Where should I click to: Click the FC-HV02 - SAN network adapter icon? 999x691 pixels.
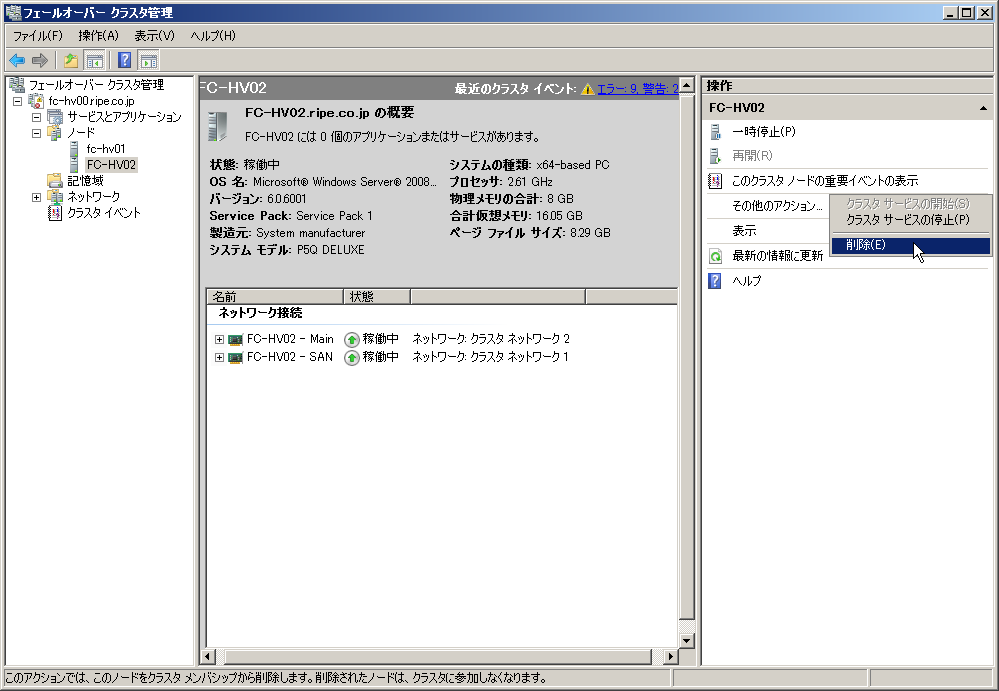236,358
